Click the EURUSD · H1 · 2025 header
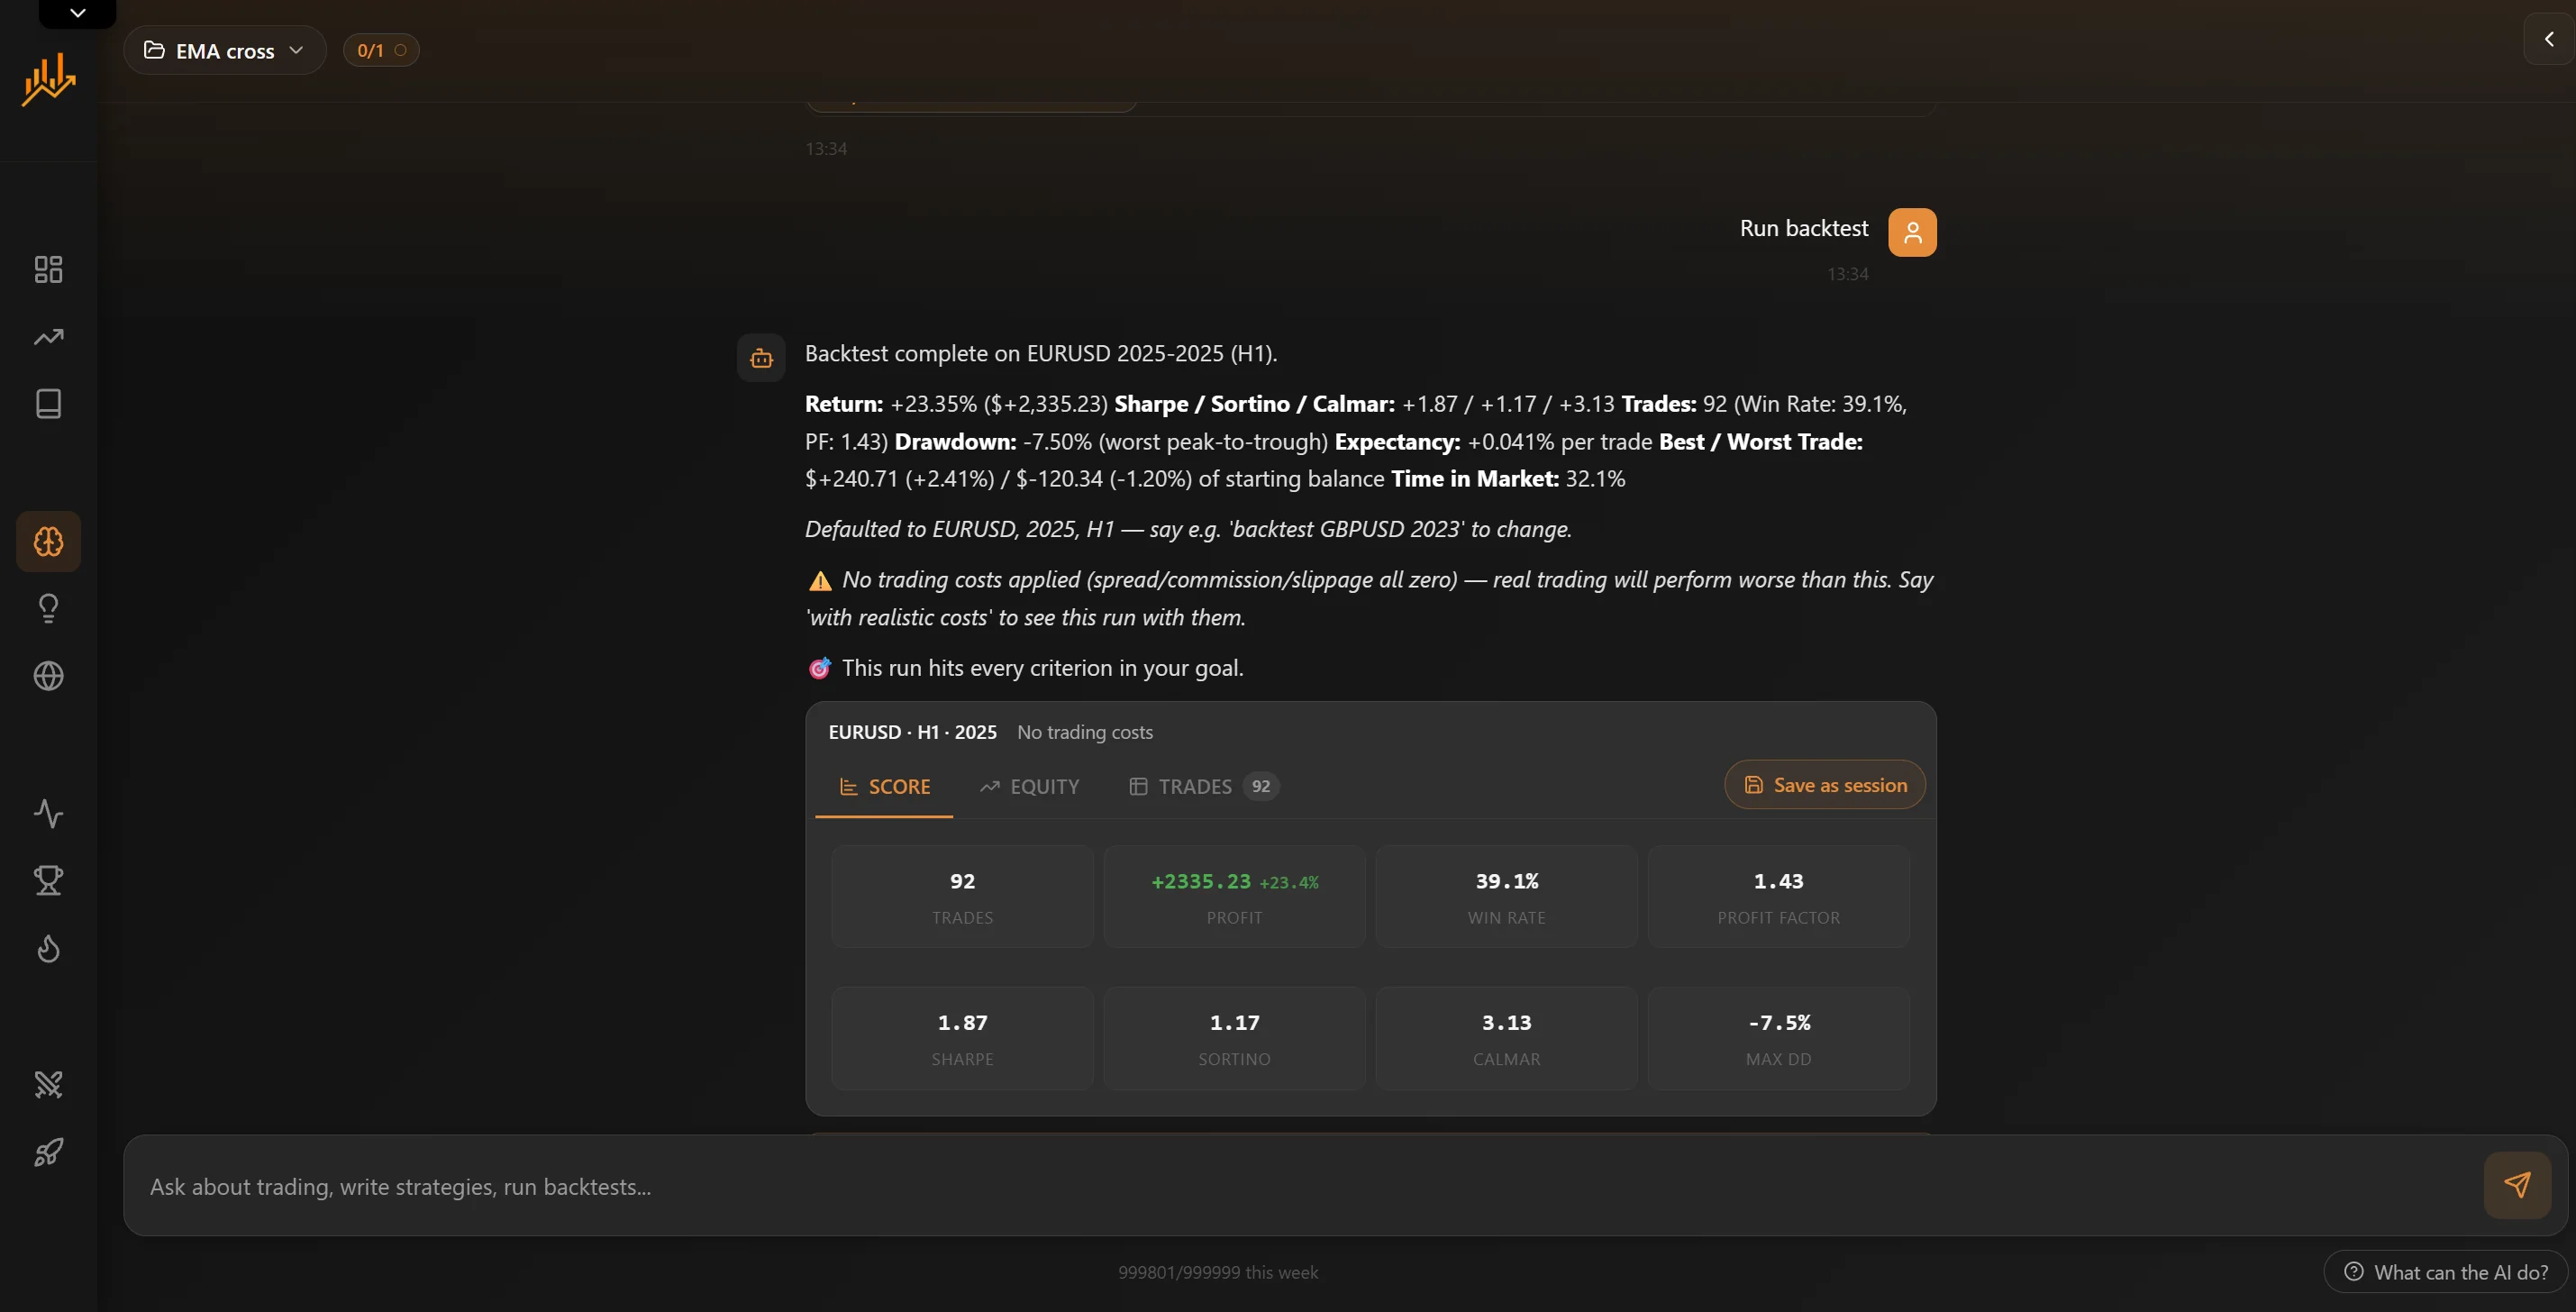The width and height of the screenshot is (2576, 1312). [912, 732]
